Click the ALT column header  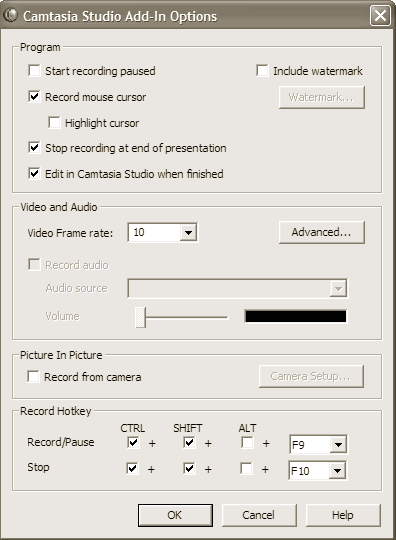[x=247, y=428]
